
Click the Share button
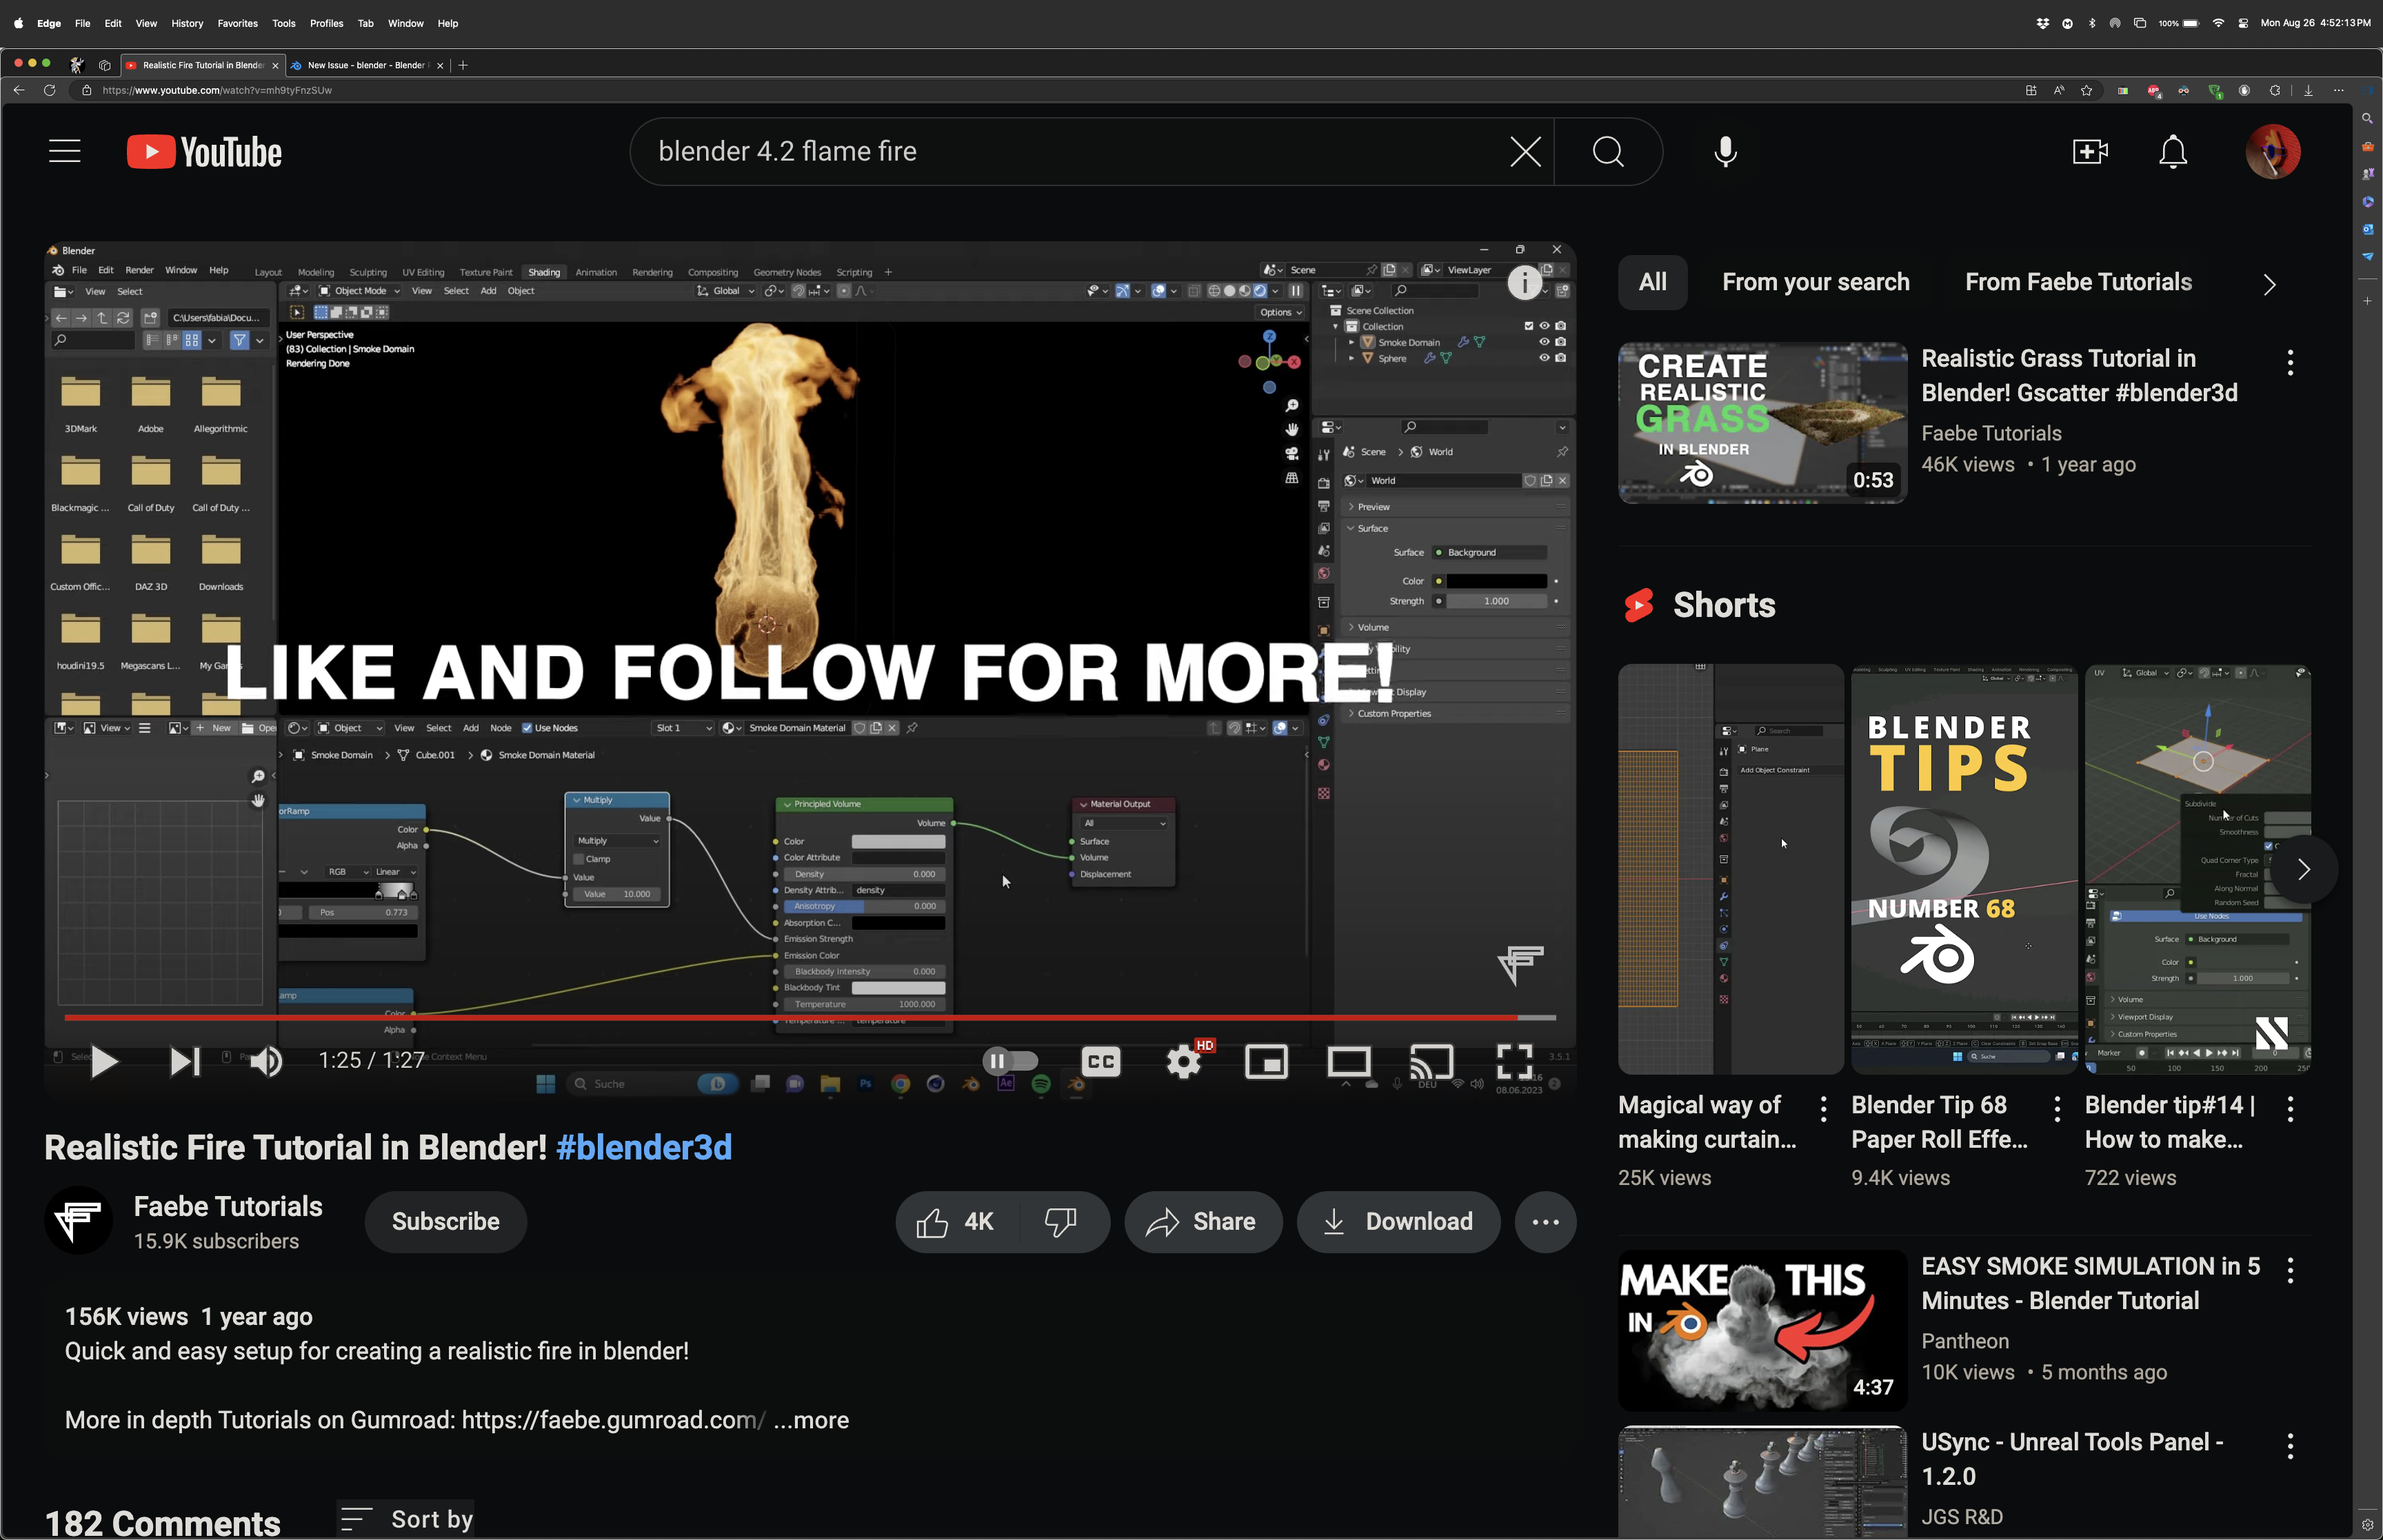(1203, 1222)
